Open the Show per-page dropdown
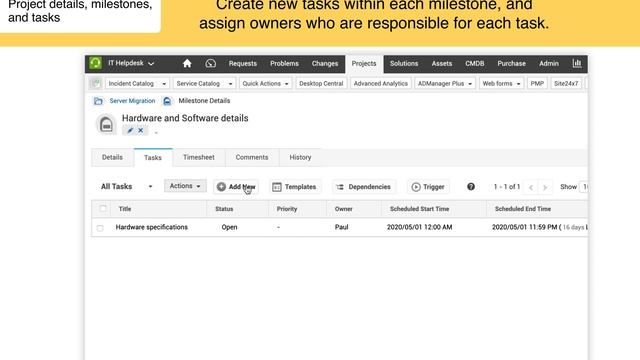The width and height of the screenshot is (640, 360). coord(584,187)
